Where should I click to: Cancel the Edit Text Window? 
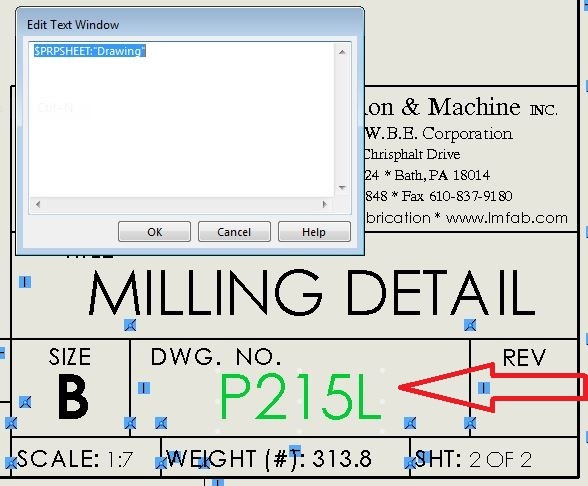(234, 232)
